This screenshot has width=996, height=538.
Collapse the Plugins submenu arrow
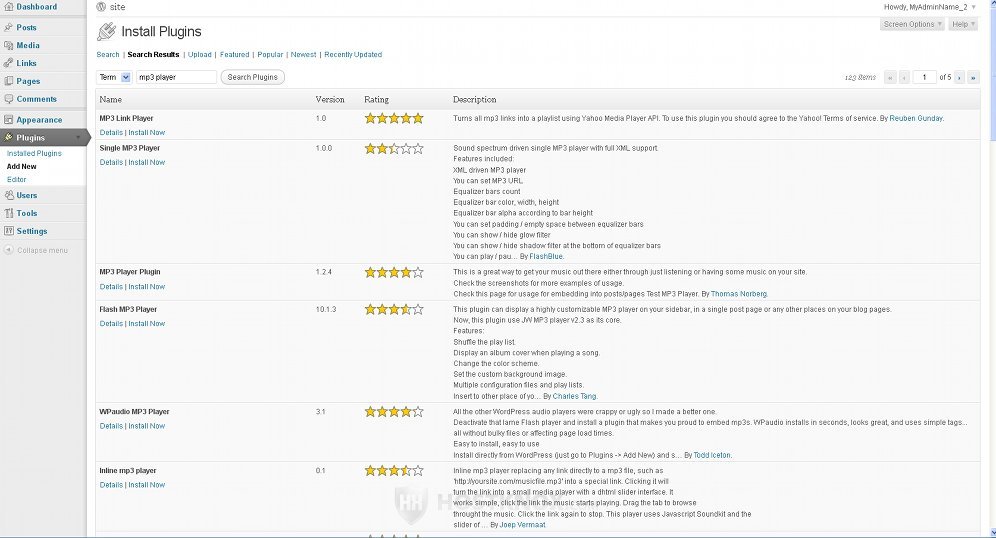[x=79, y=137]
